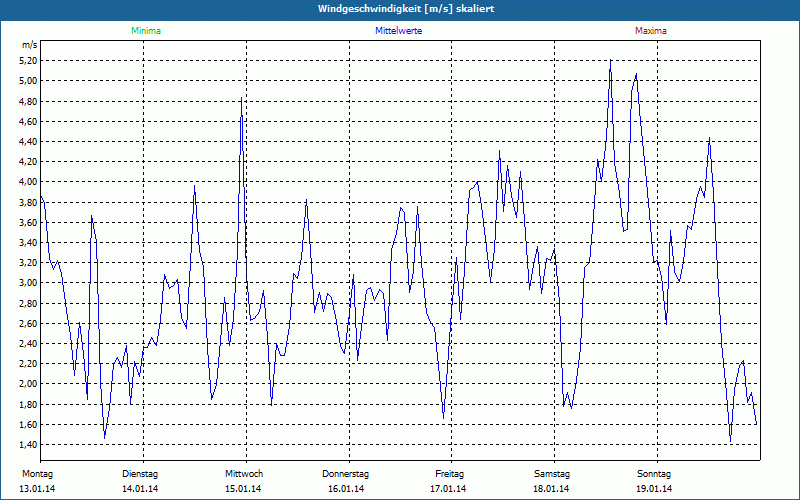Click the 5,20 y-axis value
Viewport: 800px width, 500px height.
click(29, 61)
